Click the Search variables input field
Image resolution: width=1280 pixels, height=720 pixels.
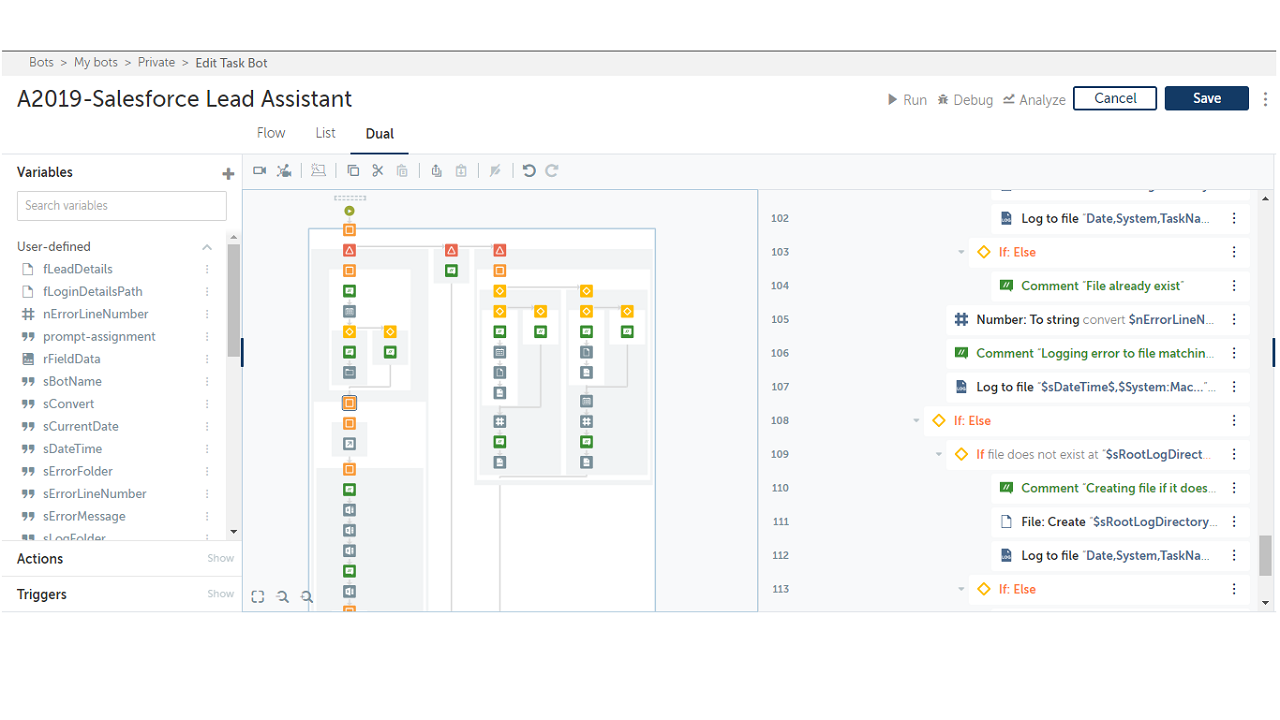click(x=122, y=206)
